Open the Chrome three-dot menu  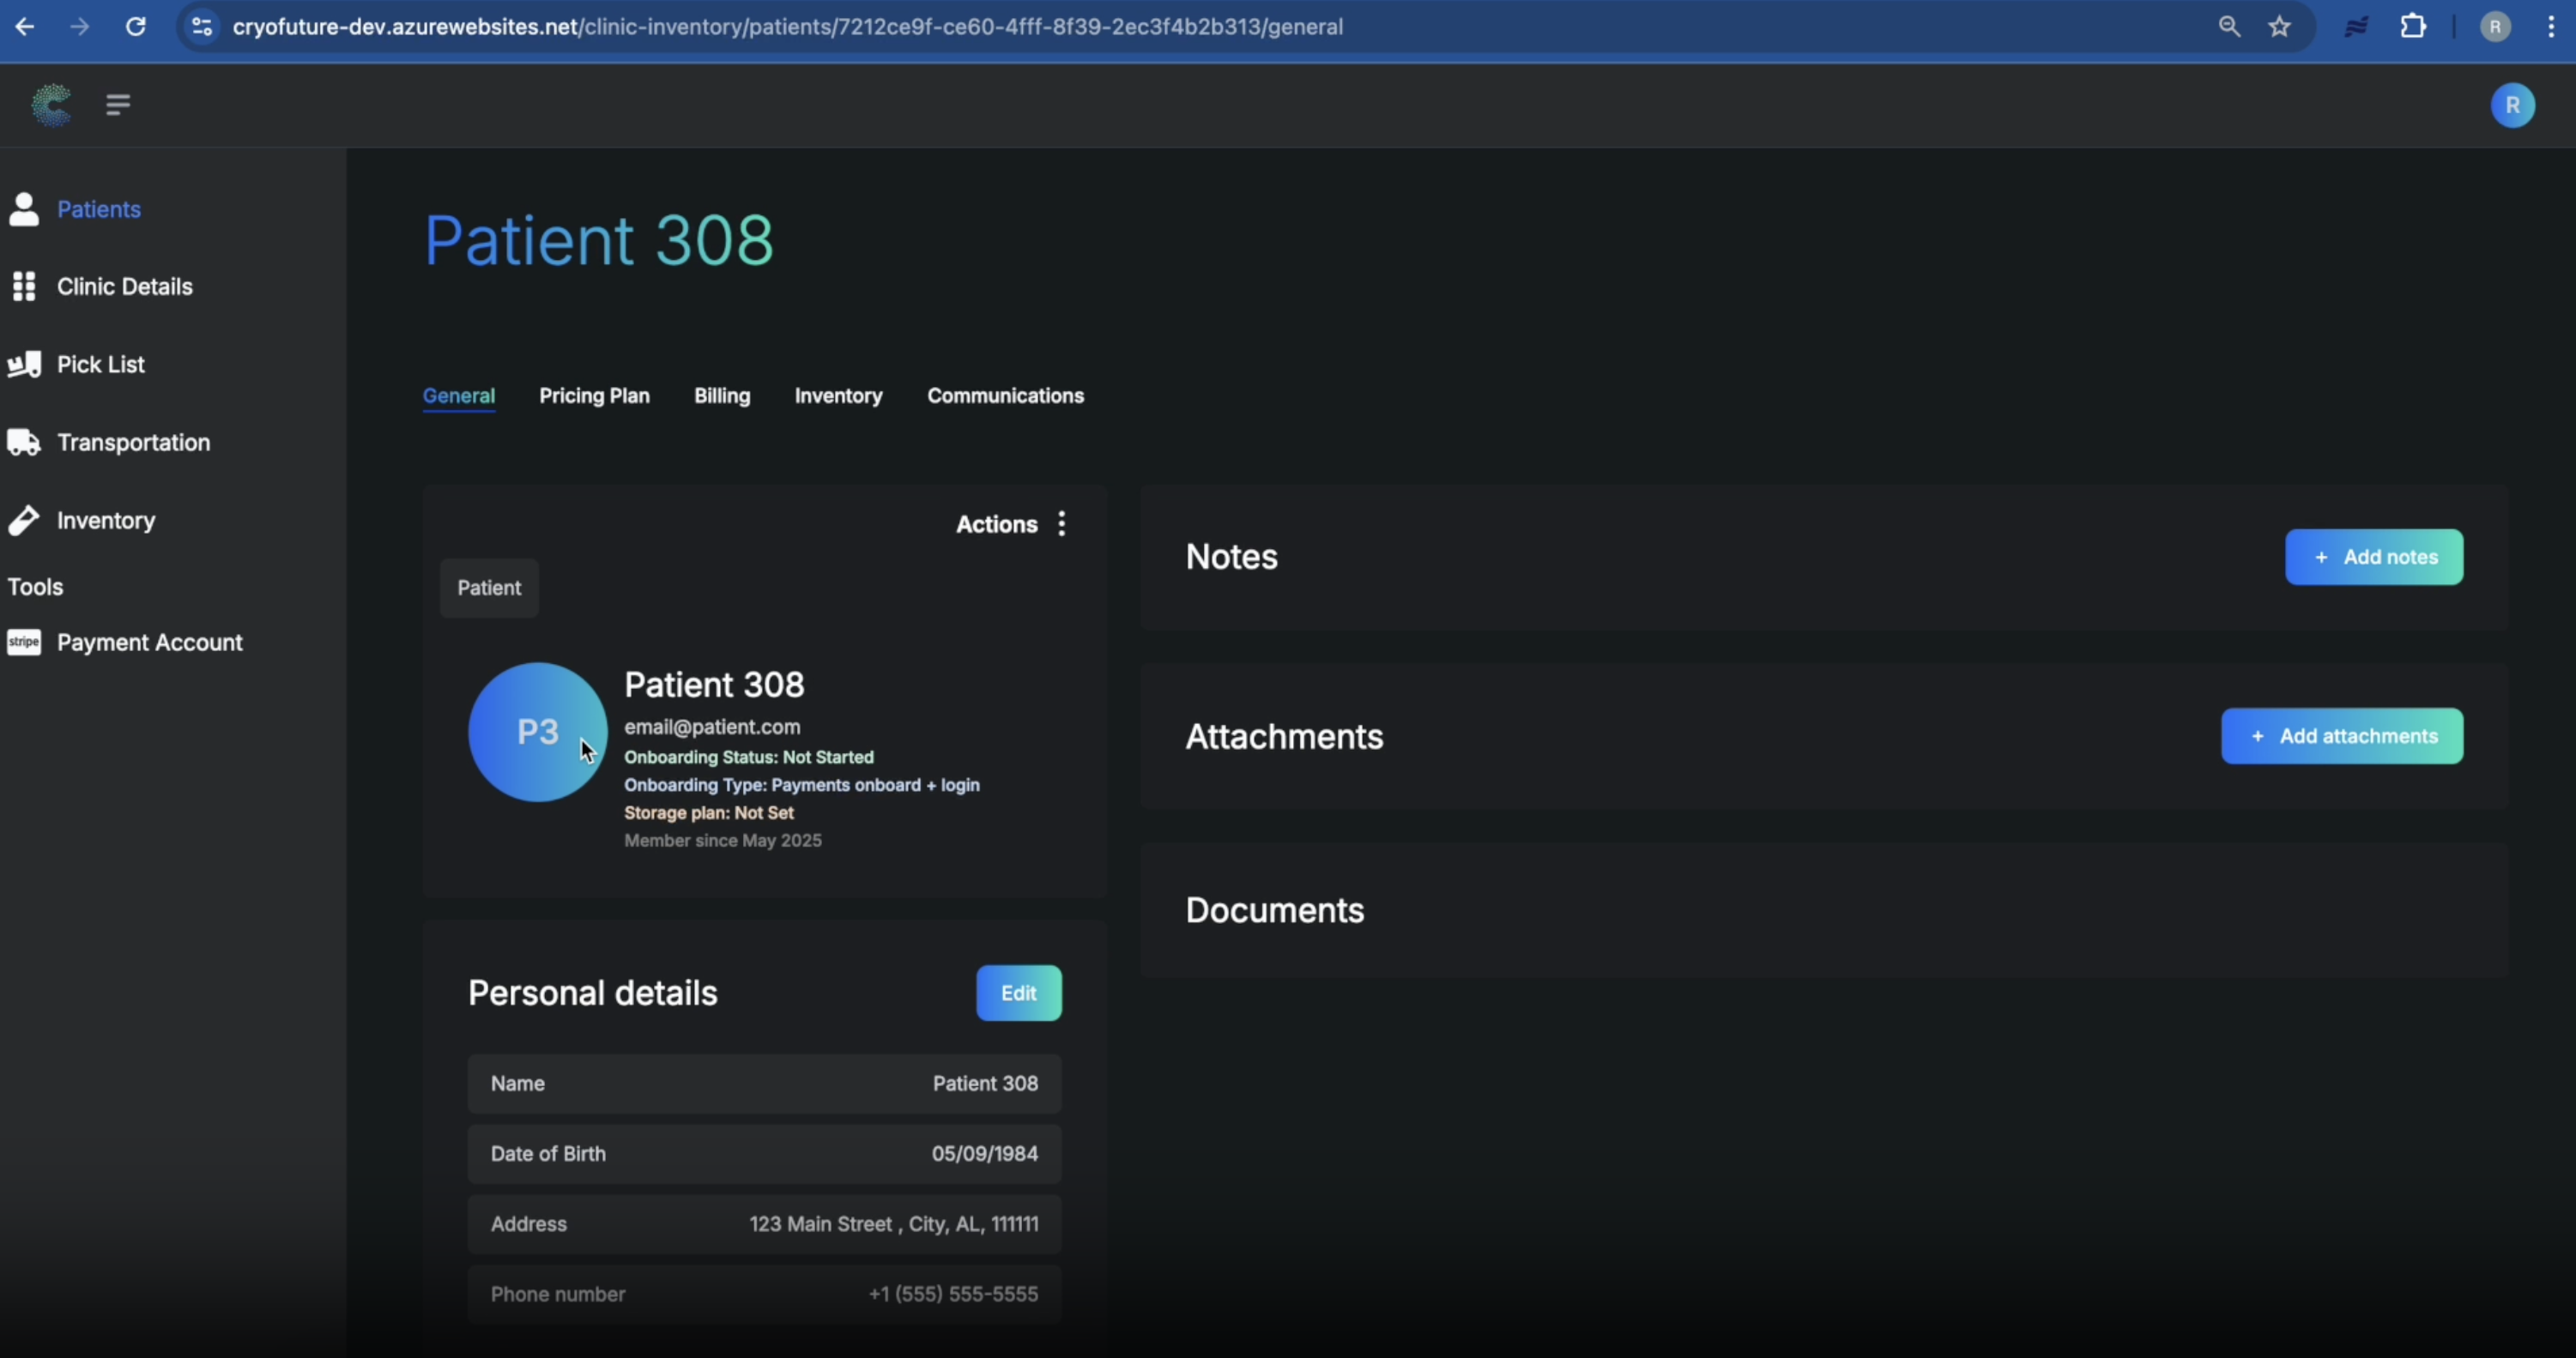[2551, 27]
